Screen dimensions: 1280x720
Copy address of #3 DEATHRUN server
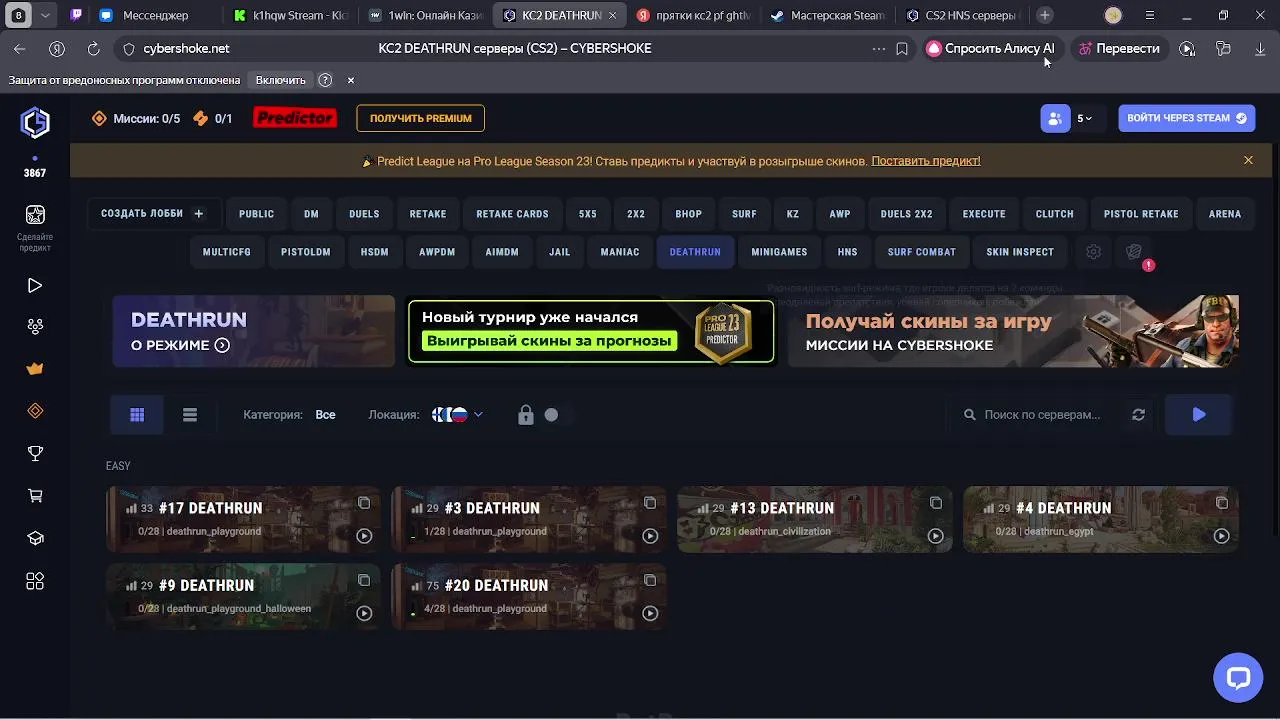[x=650, y=503]
